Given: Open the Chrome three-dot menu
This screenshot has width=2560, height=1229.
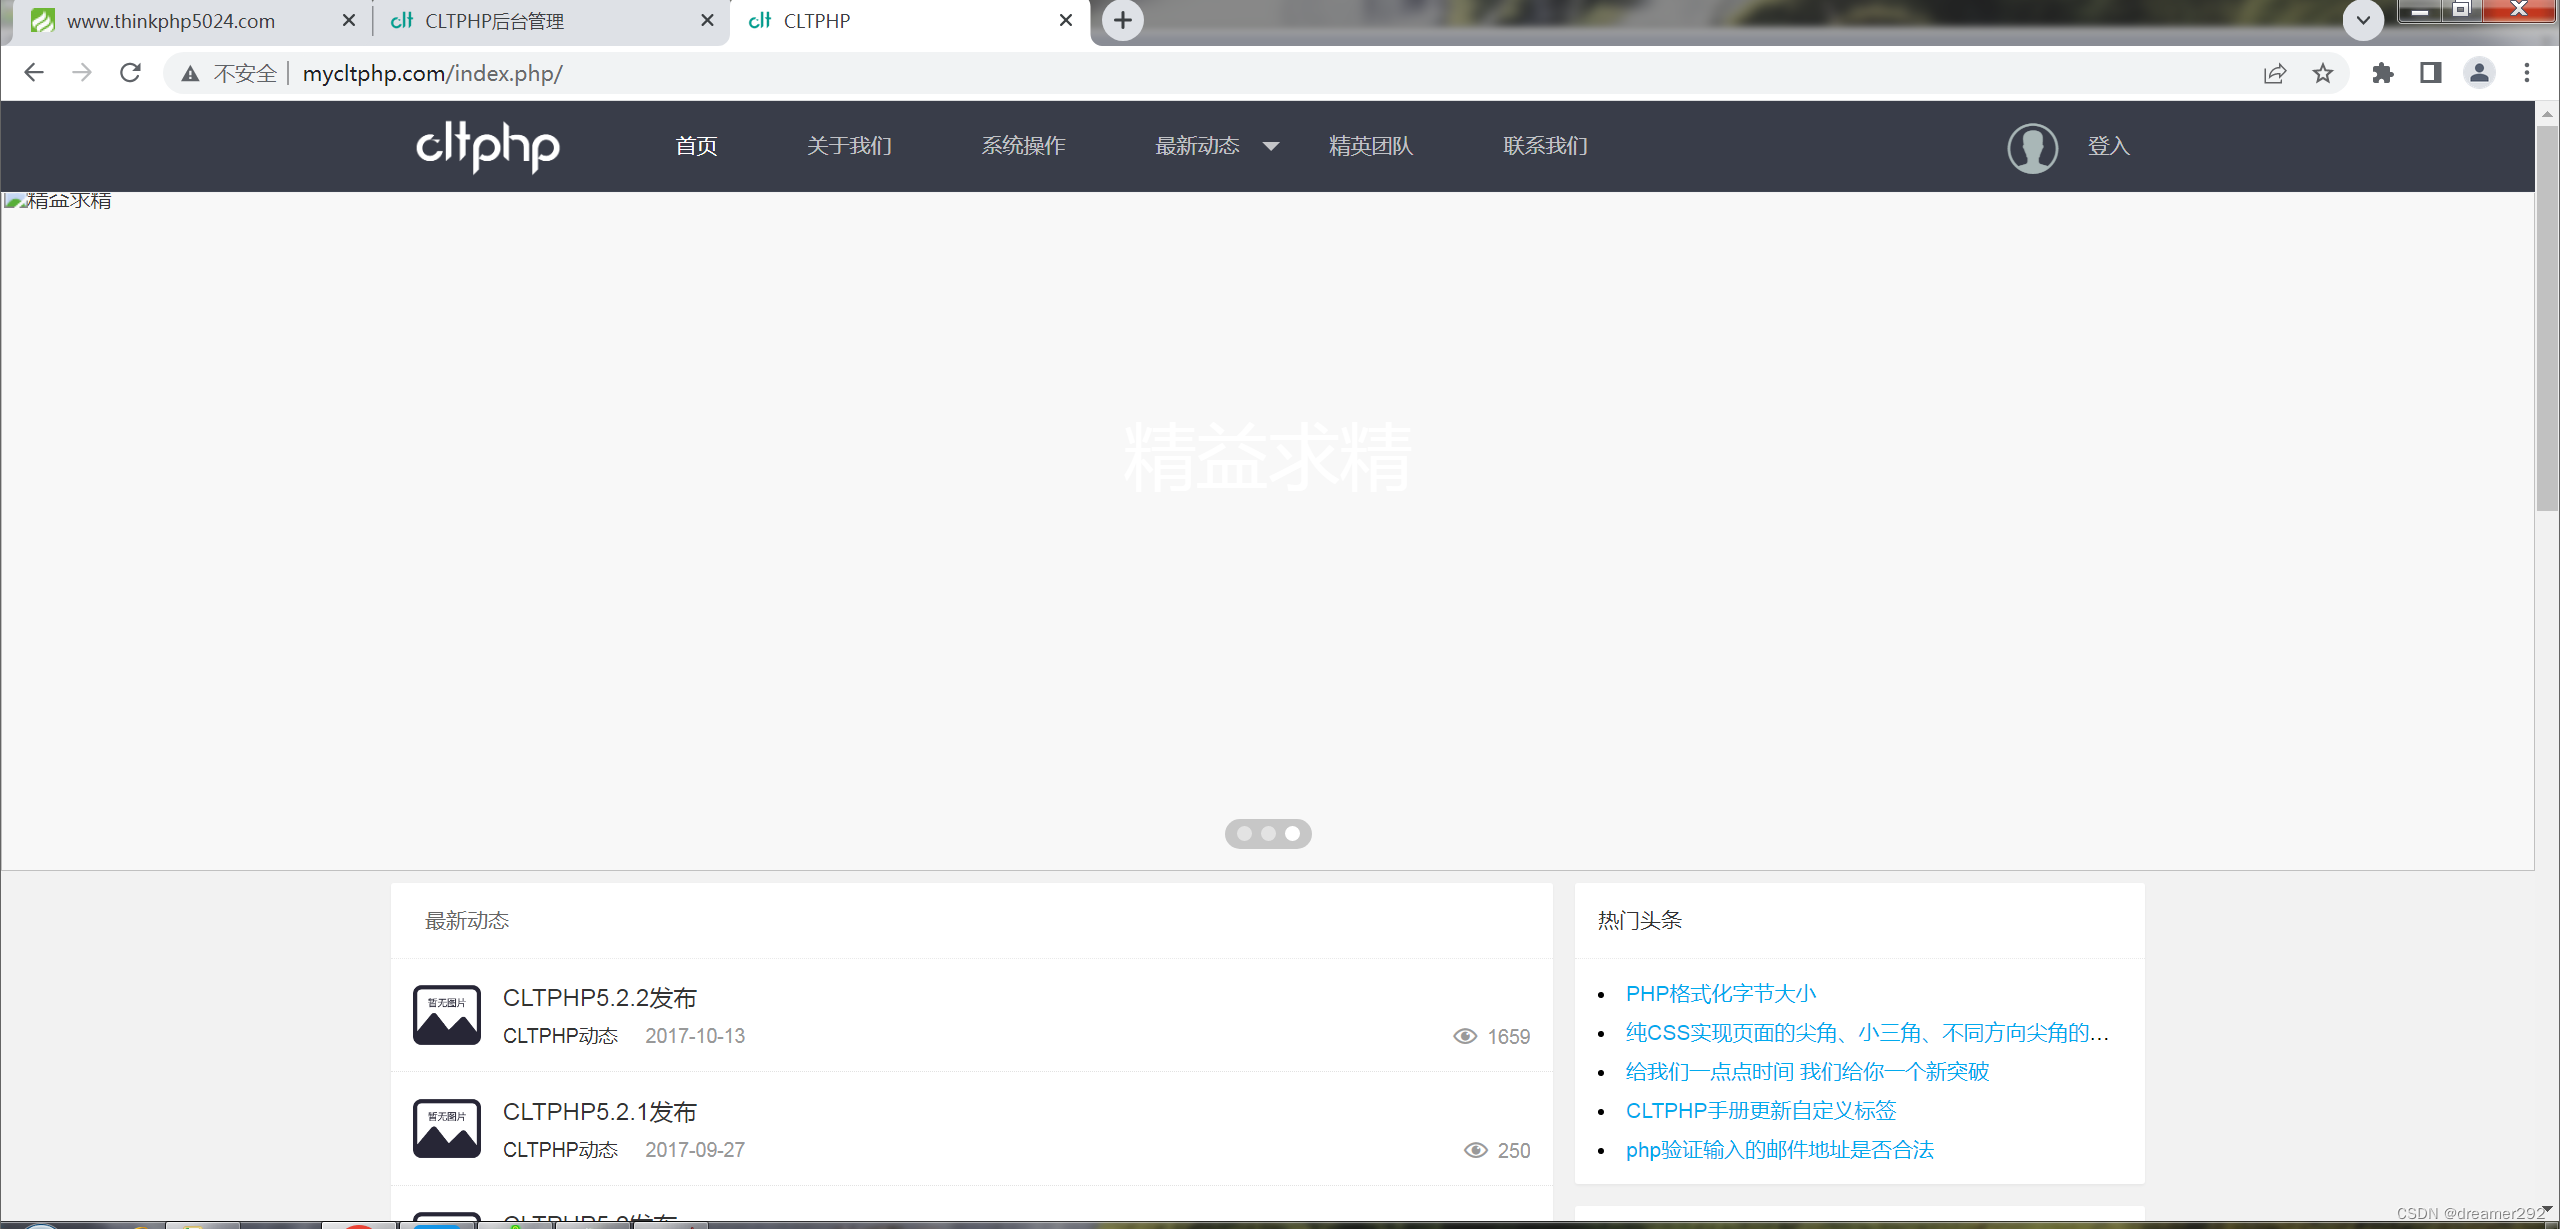Looking at the screenshot, I should point(2526,72).
